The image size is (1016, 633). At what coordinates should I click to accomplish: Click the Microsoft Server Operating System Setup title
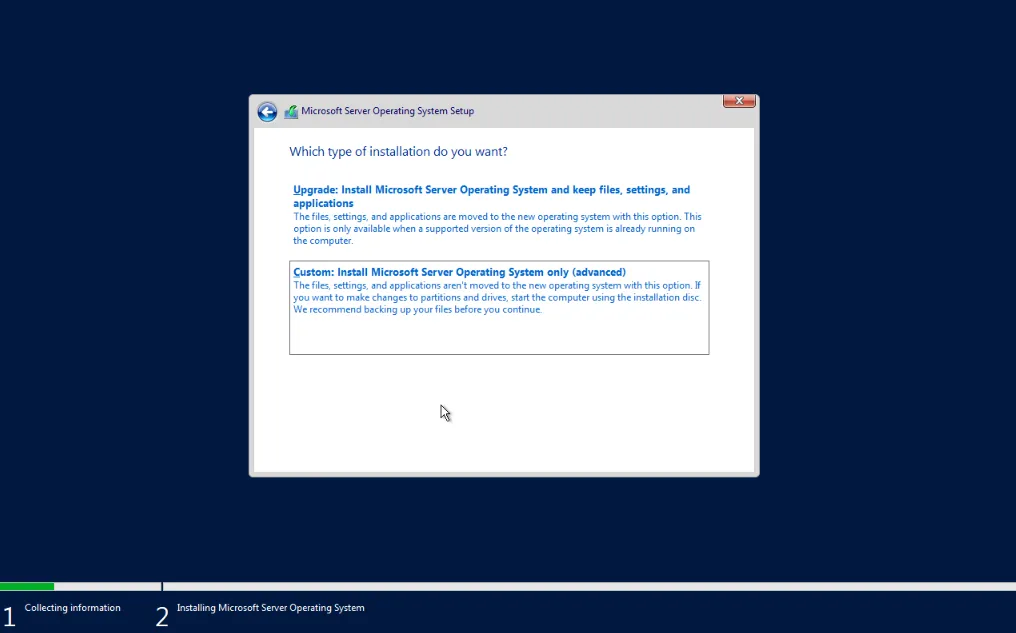[x=386, y=111]
